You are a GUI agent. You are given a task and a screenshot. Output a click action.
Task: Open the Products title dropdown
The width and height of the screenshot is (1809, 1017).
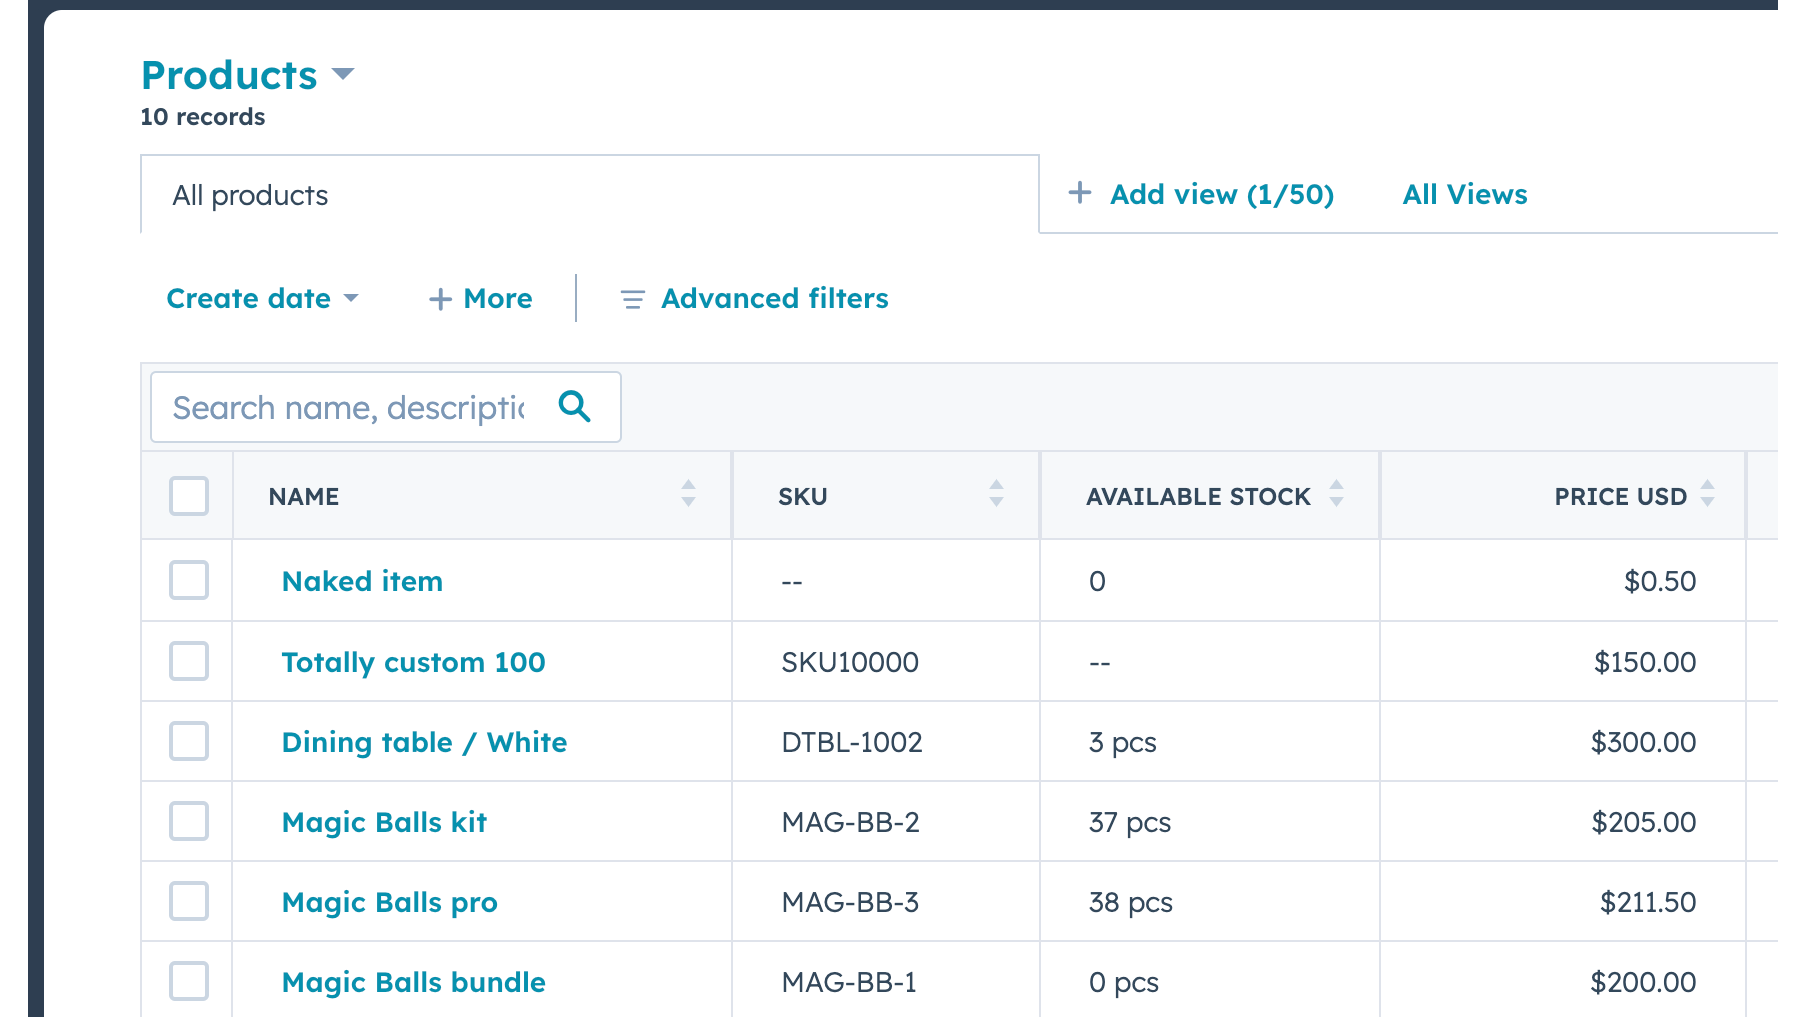coord(344,74)
